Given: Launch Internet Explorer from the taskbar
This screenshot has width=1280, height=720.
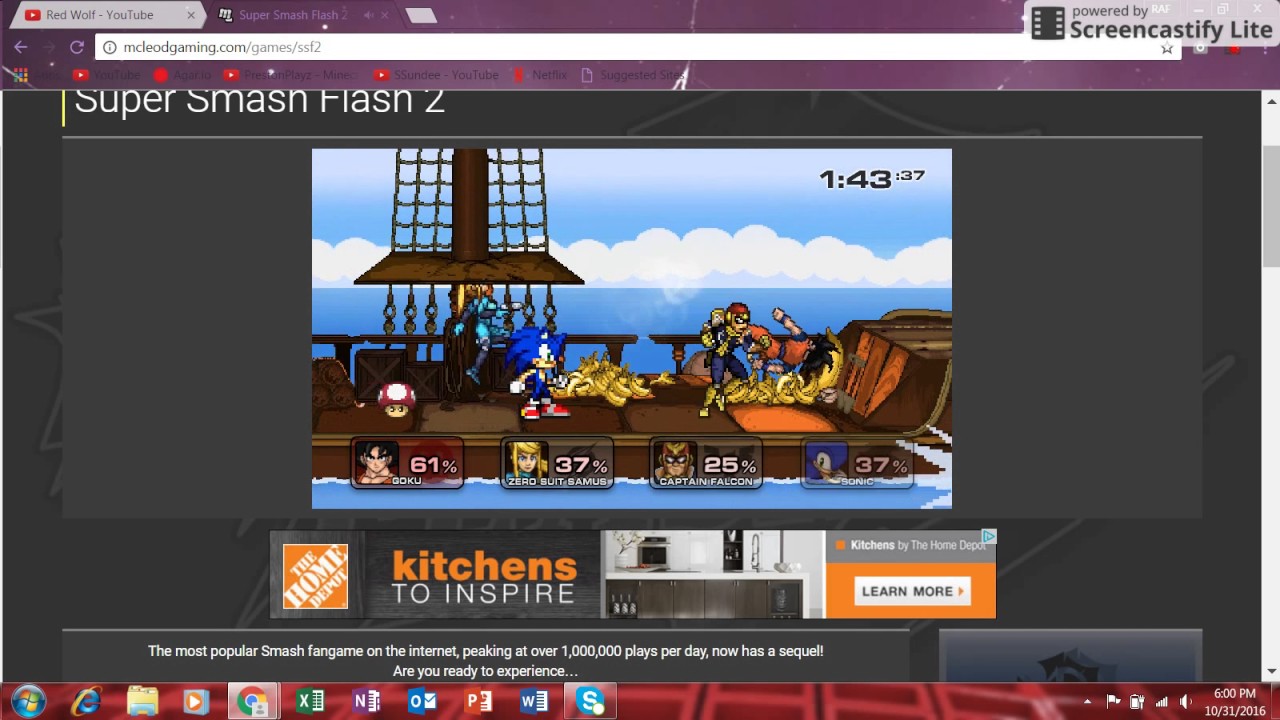Looking at the screenshot, I should (x=85, y=701).
